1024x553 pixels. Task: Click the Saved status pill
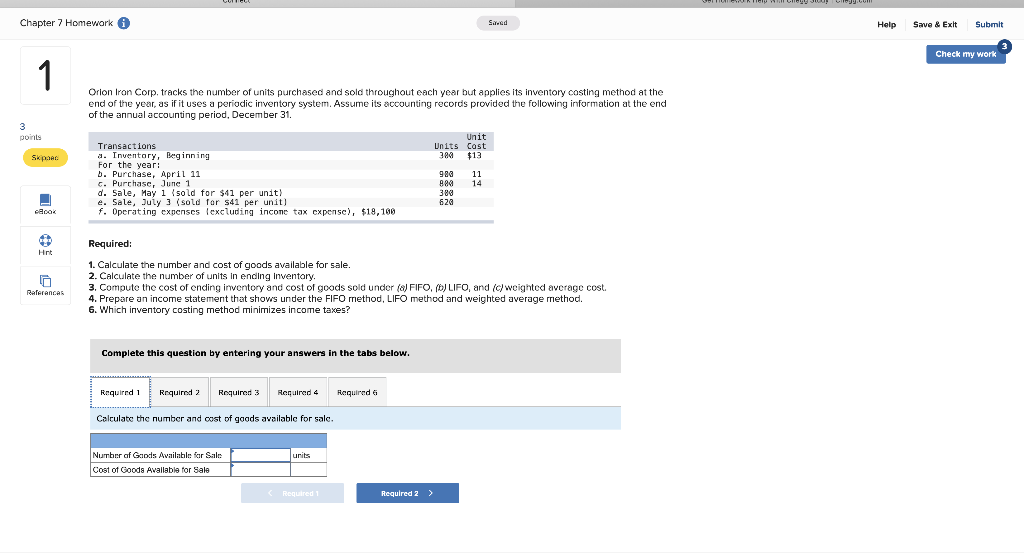click(498, 23)
